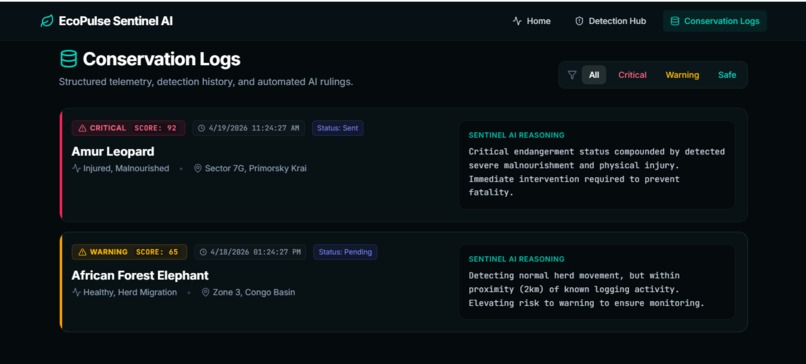Click the 4/19/2026 11:24:27 AM timestamp
This screenshot has width=806, height=364.
[249, 128]
